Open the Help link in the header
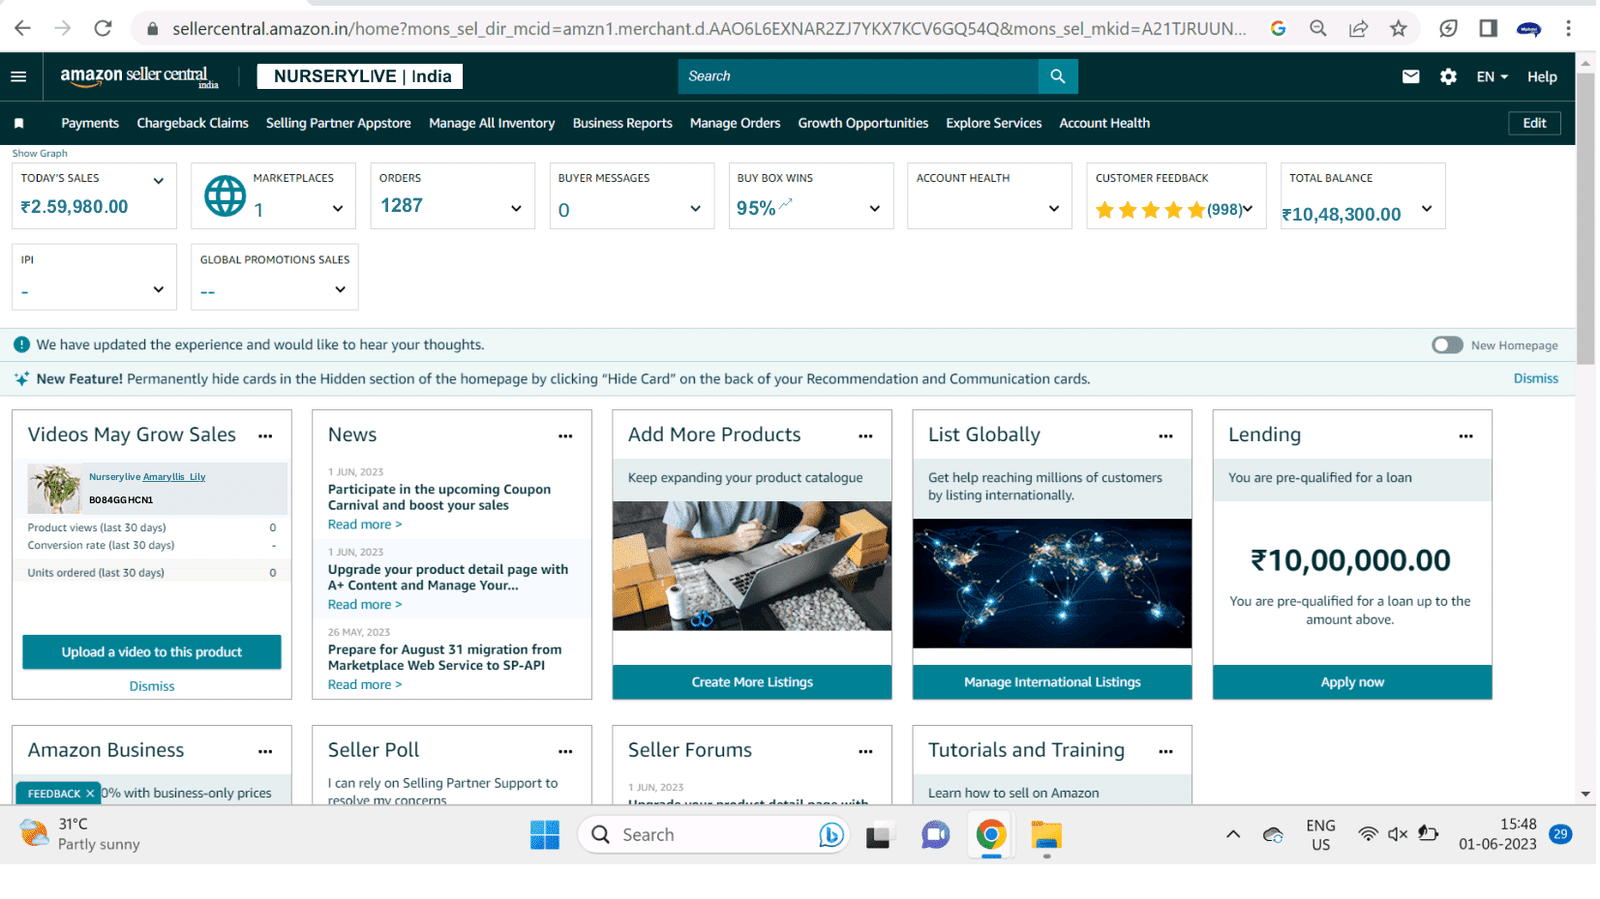This screenshot has height=899, width=1600. tap(1541, 77)
